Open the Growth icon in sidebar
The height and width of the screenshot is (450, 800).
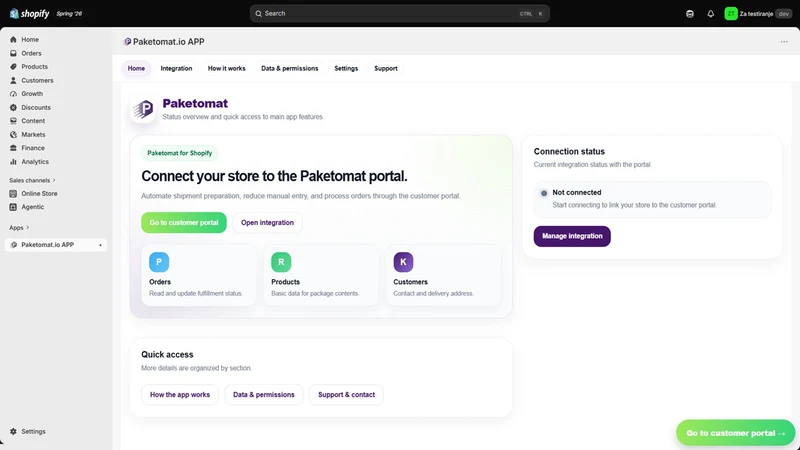click(13, 94)
